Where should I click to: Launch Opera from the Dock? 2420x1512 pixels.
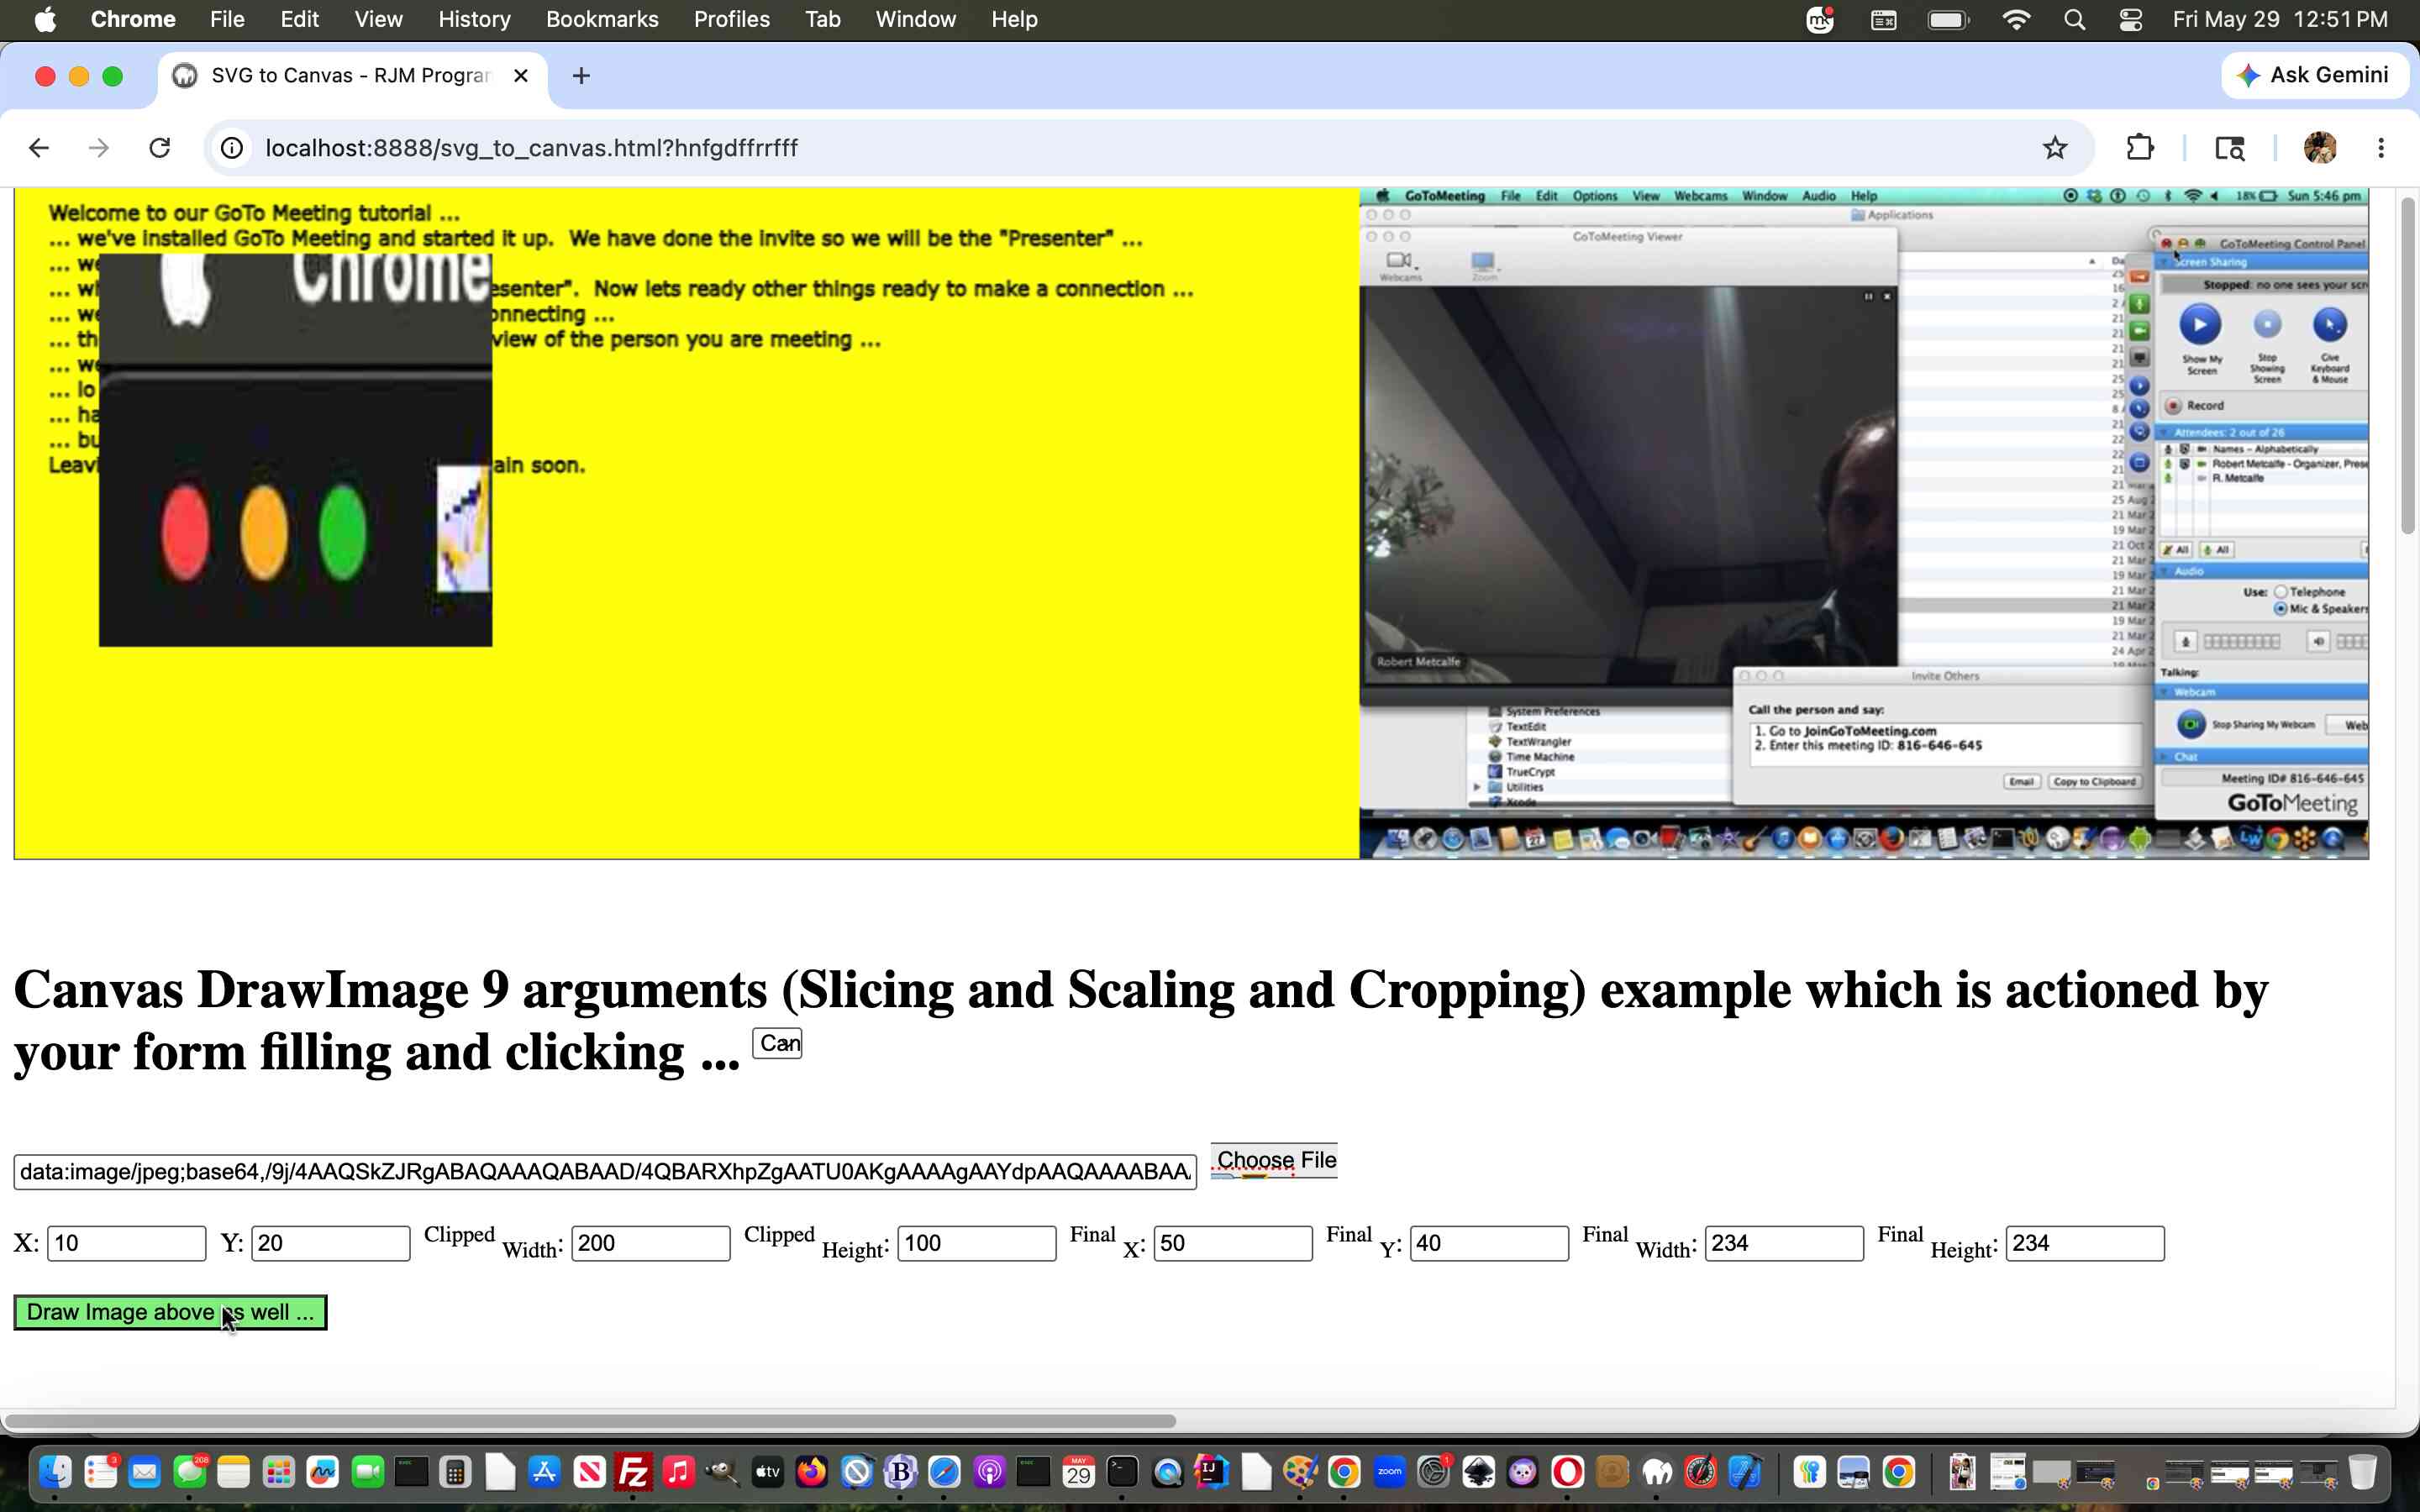click(1568, 1472)
